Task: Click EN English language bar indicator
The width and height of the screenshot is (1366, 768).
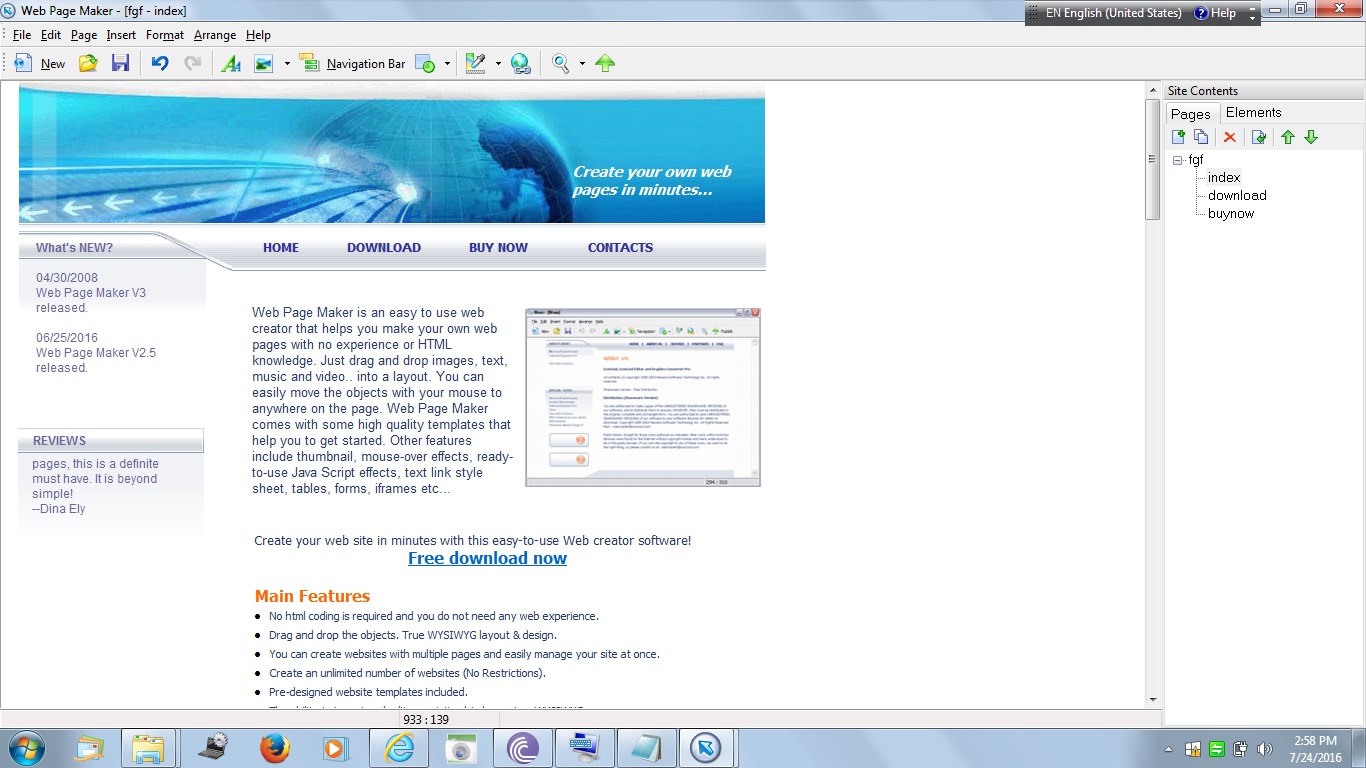Action: click(x=1113, y=13)
